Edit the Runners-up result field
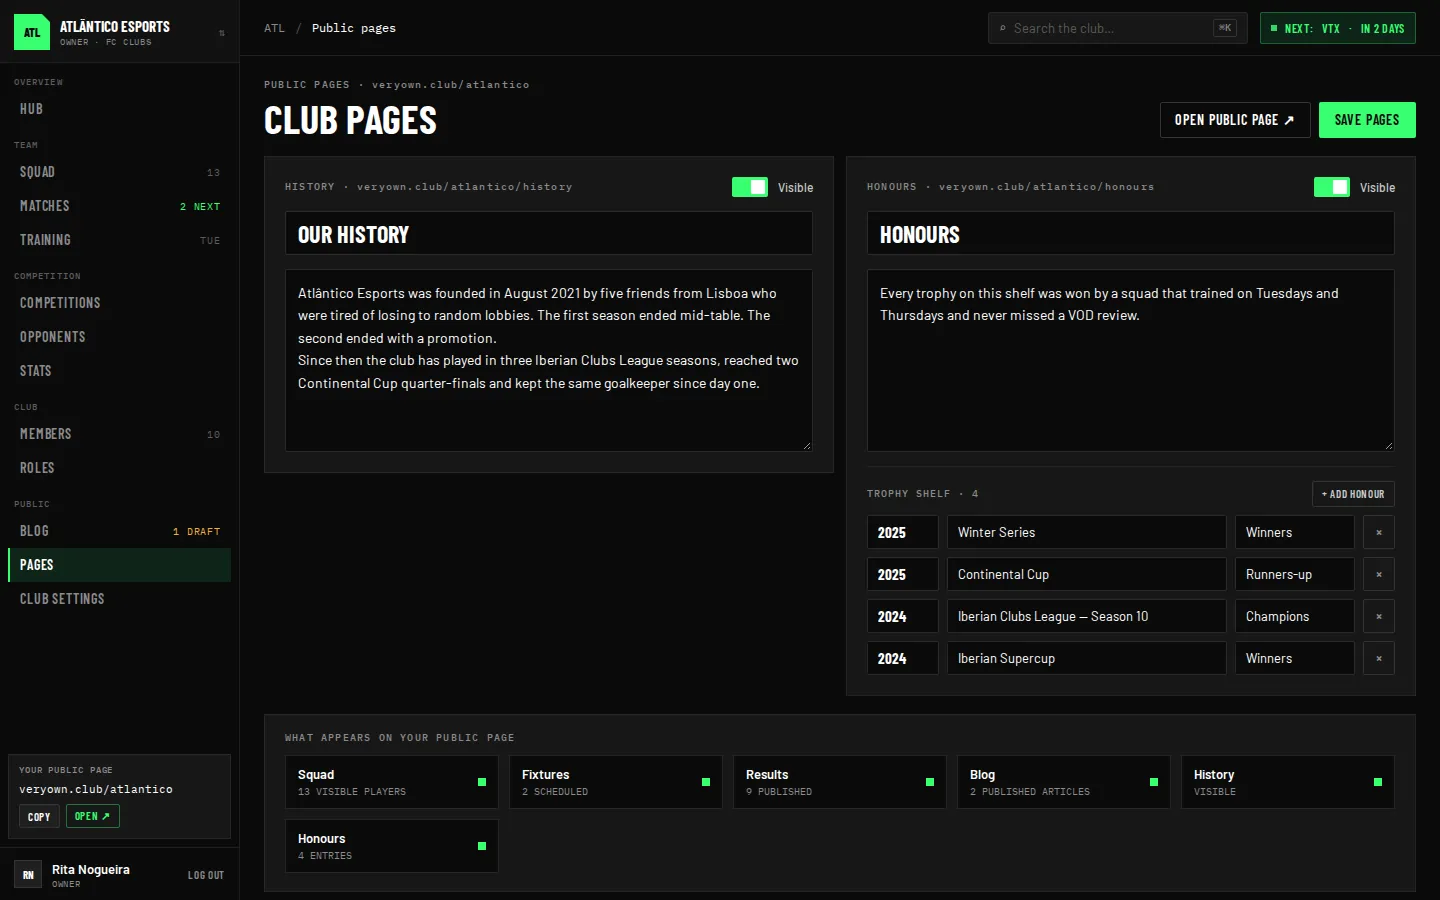1440x900 pixels. coord(1295,574)
